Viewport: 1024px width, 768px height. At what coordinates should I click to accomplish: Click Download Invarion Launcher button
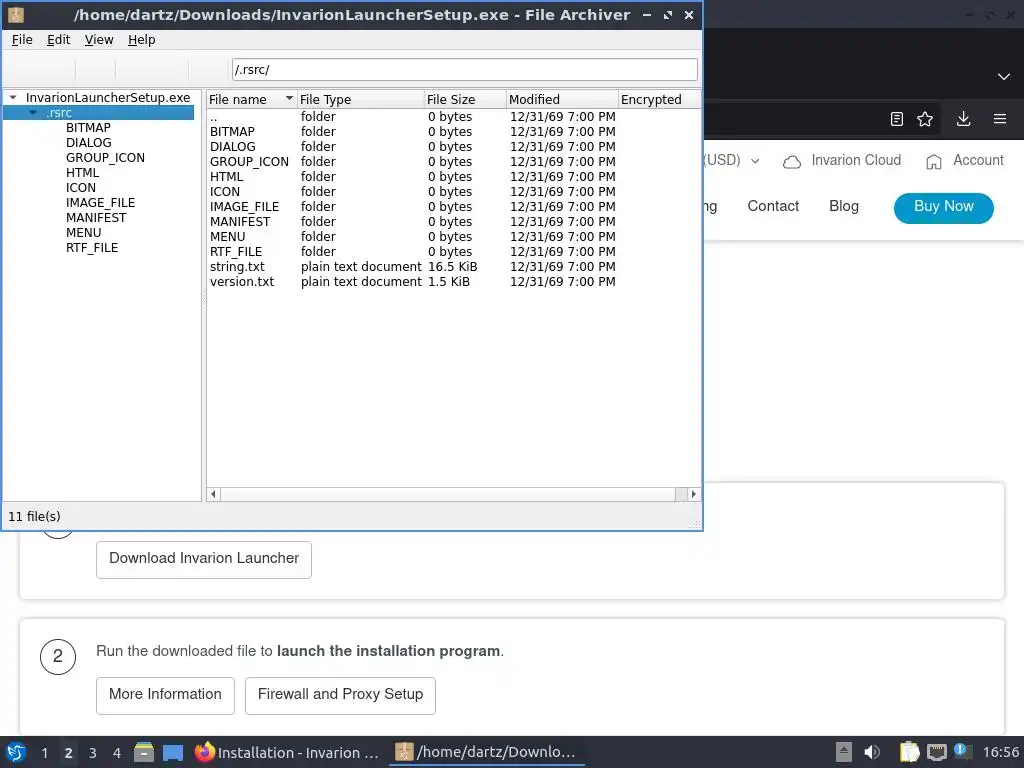[x=204, y=559]
